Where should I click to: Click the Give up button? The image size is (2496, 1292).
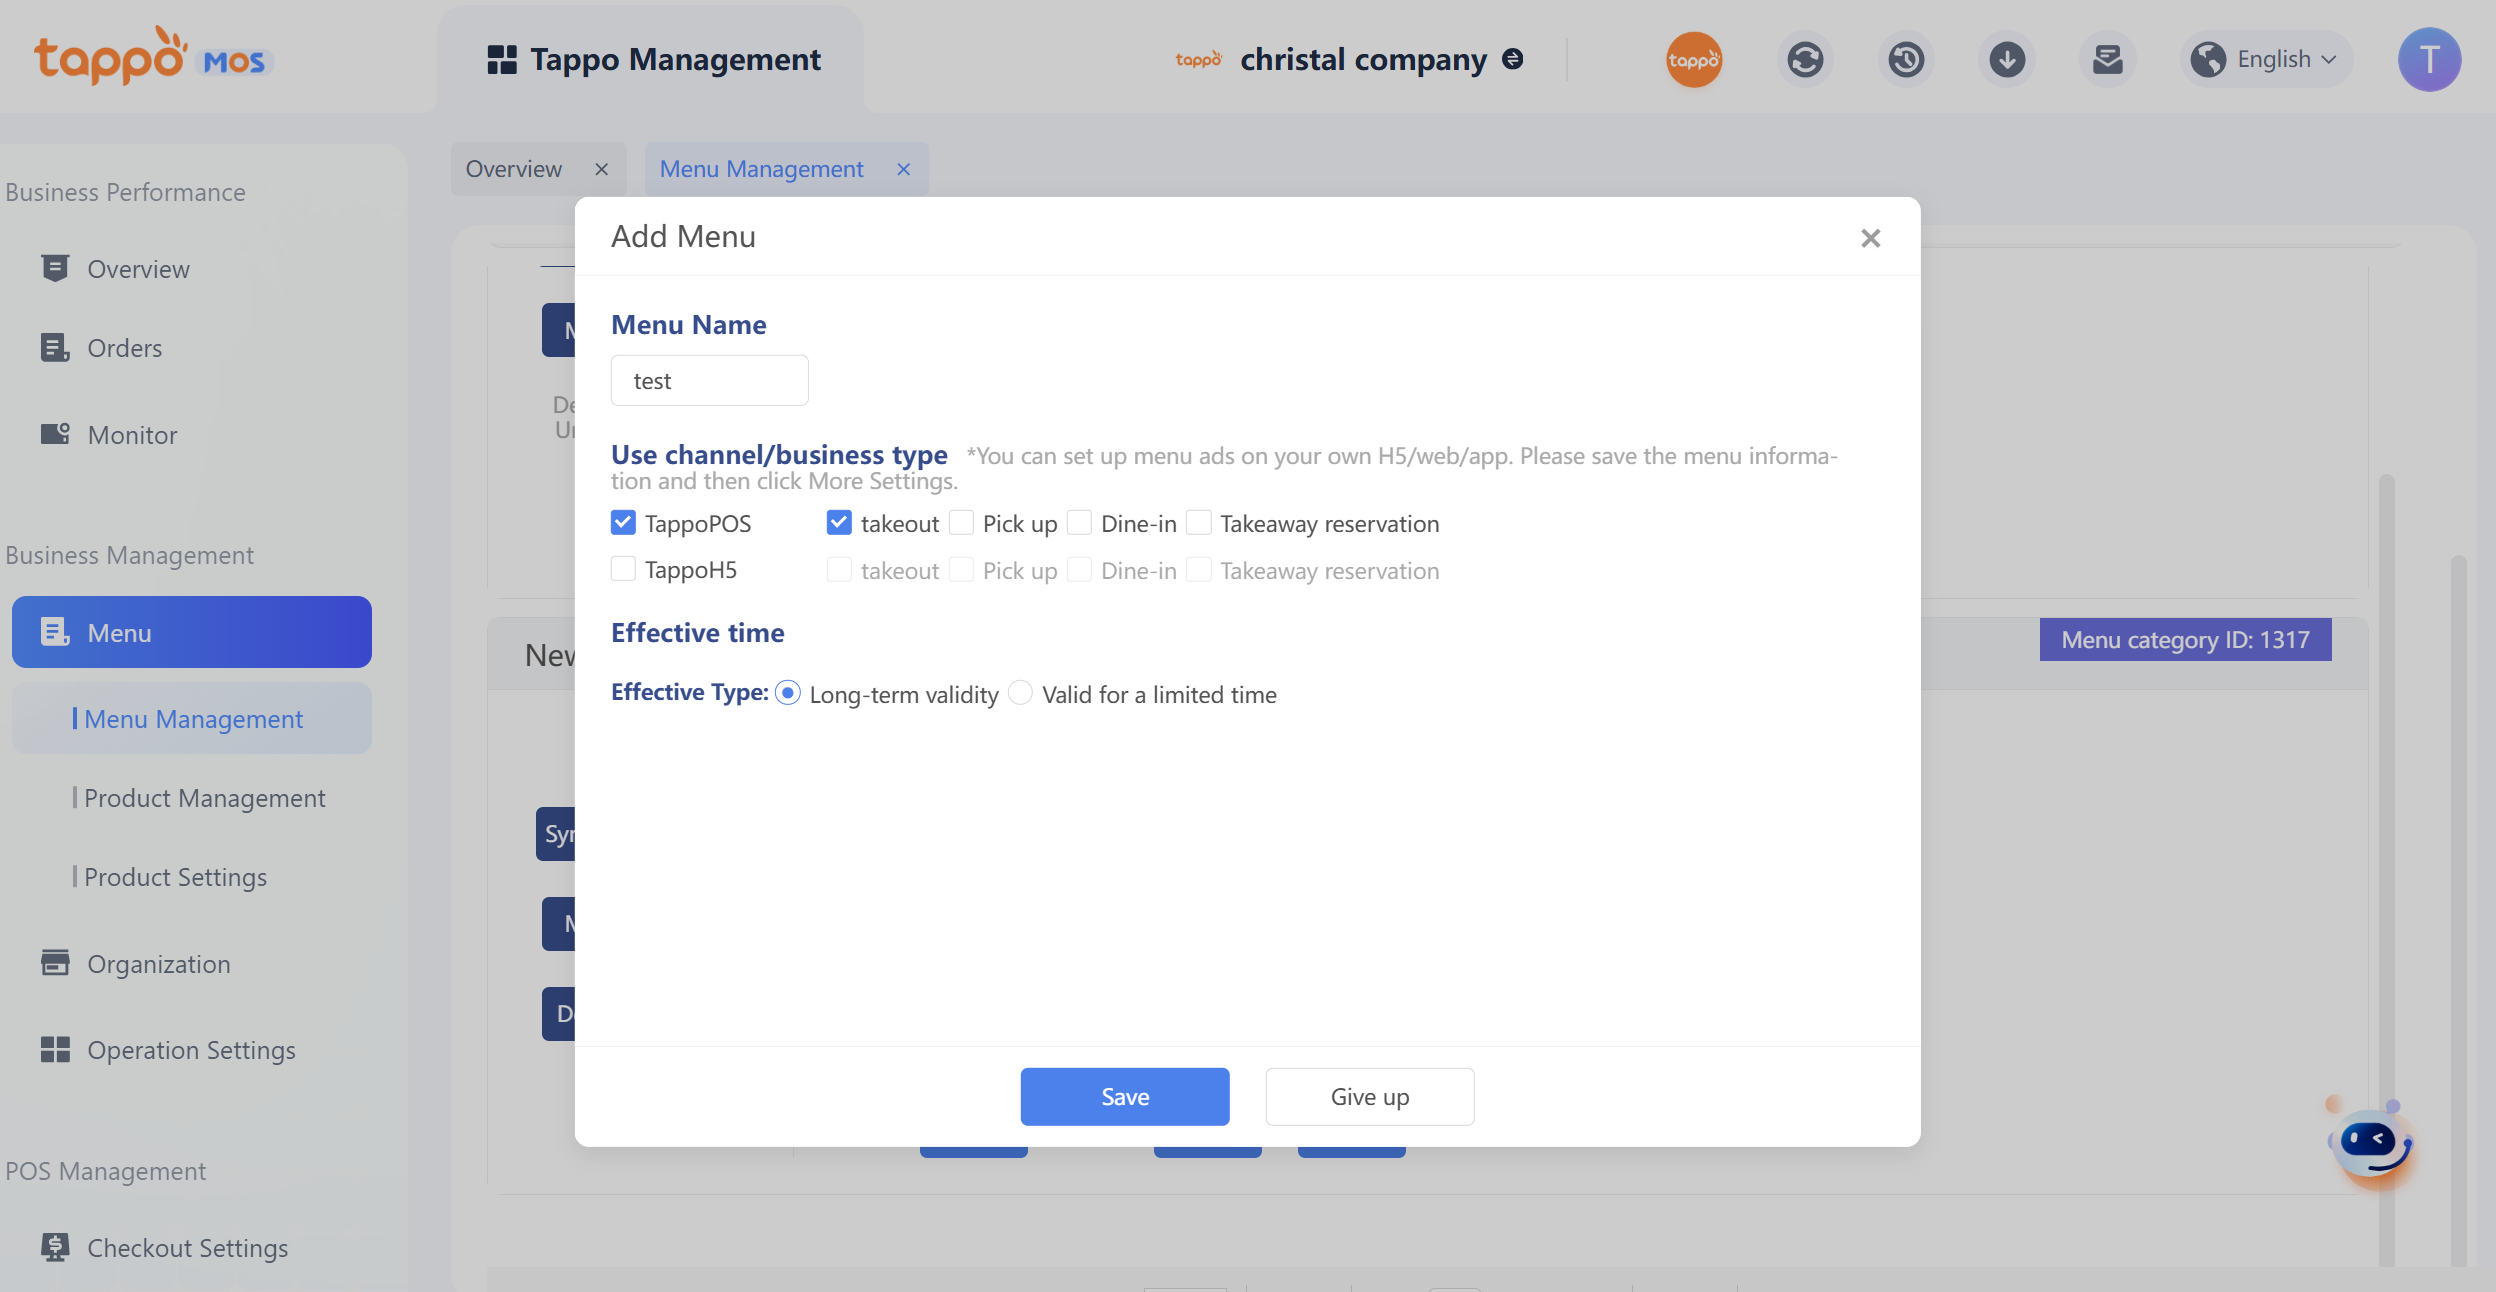pos(1369,1097)
